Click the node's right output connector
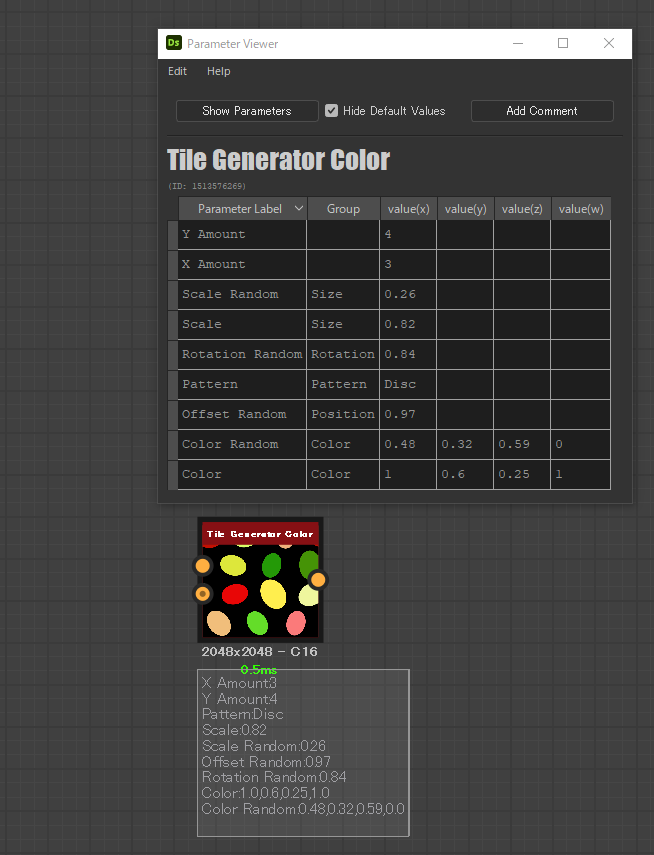Screen dimensions: 654x855 (x=318, y=580)
